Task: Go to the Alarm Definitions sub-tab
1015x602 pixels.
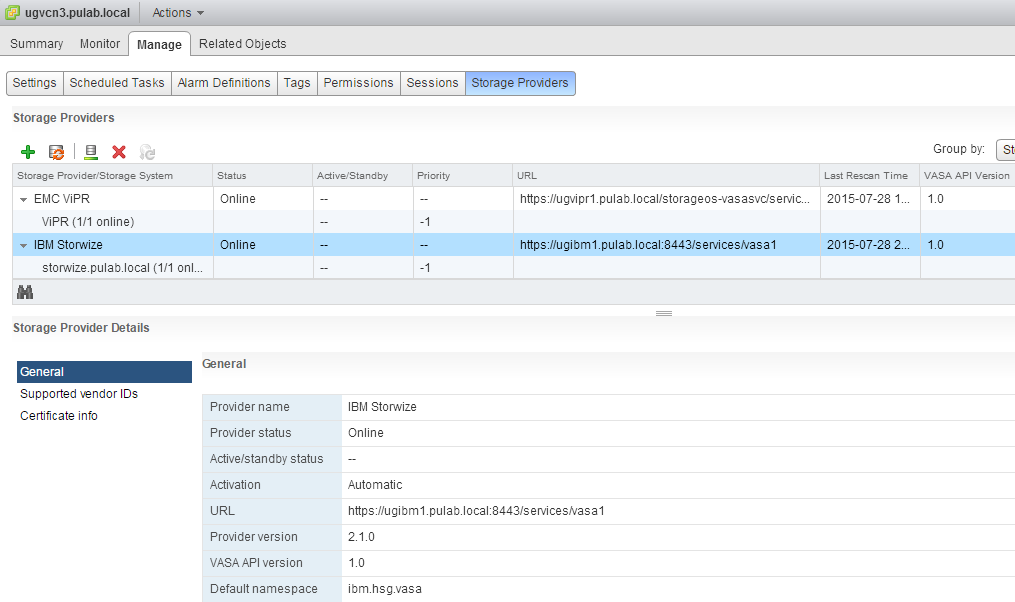Action: 224,83
